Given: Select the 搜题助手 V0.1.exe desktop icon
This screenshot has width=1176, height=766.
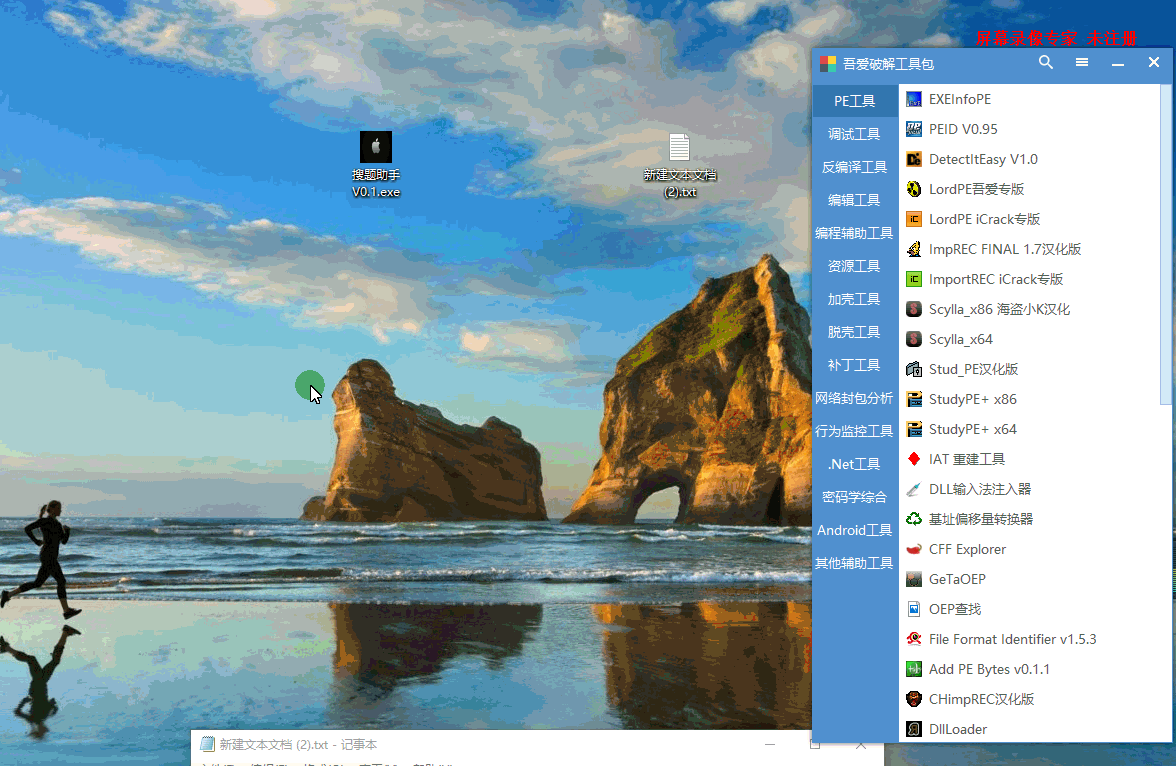Looking at the screenshot, I should tap(376, 164).
